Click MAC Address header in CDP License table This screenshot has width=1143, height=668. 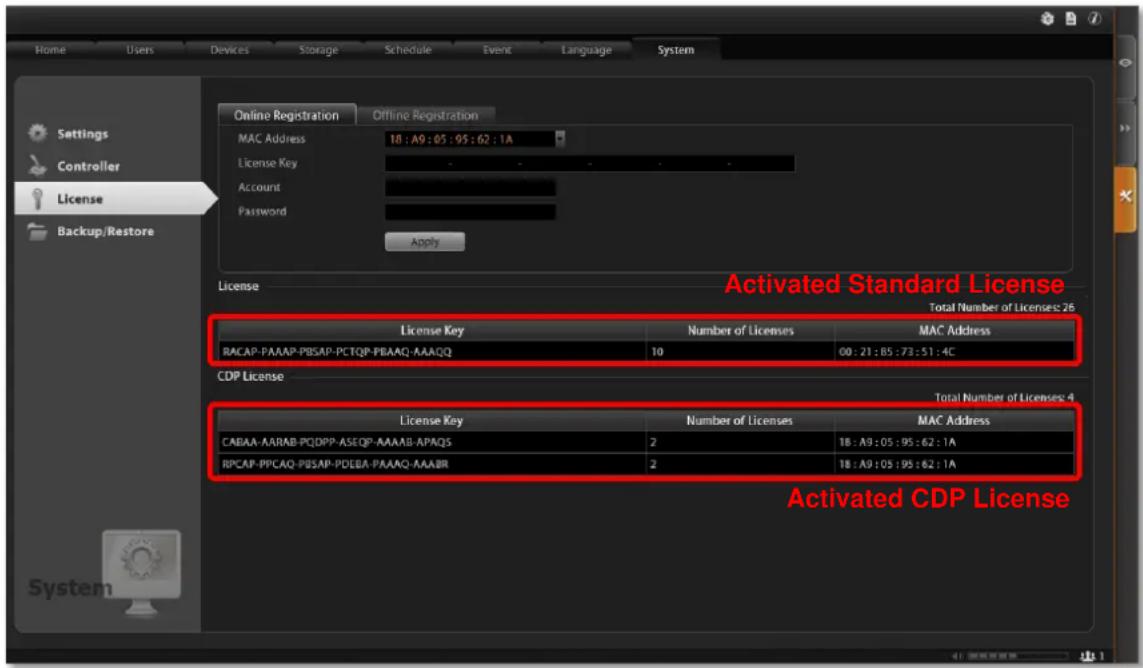[x=953, y=421]
